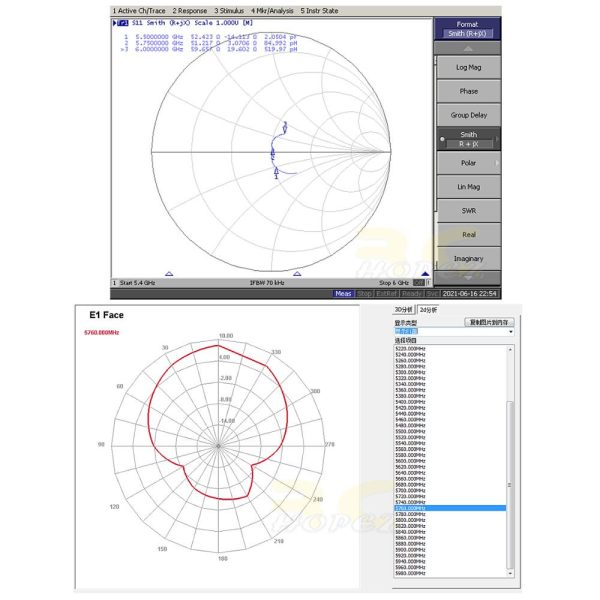Click softkey panel scroll-up arrow
Viewport: 600px width, 600px height.
pyautogui.click(x=468, y=49)
